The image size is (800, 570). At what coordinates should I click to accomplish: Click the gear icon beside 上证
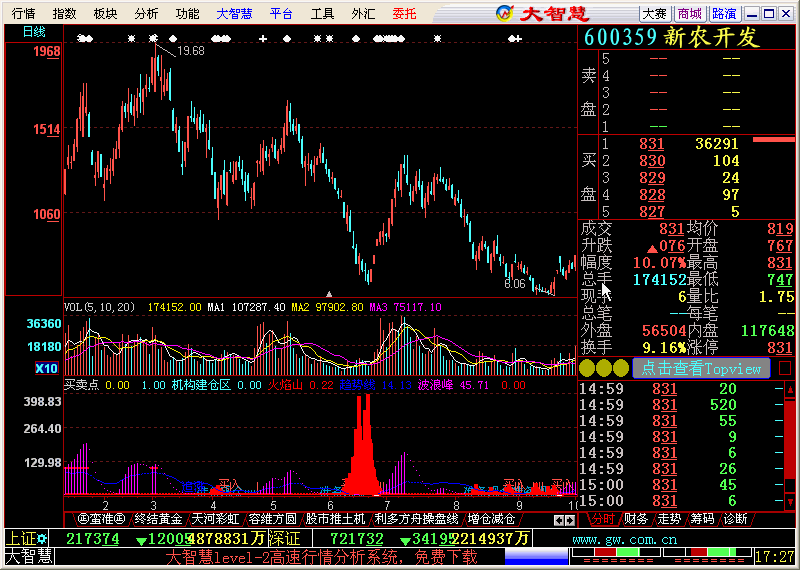click(42, 538)
